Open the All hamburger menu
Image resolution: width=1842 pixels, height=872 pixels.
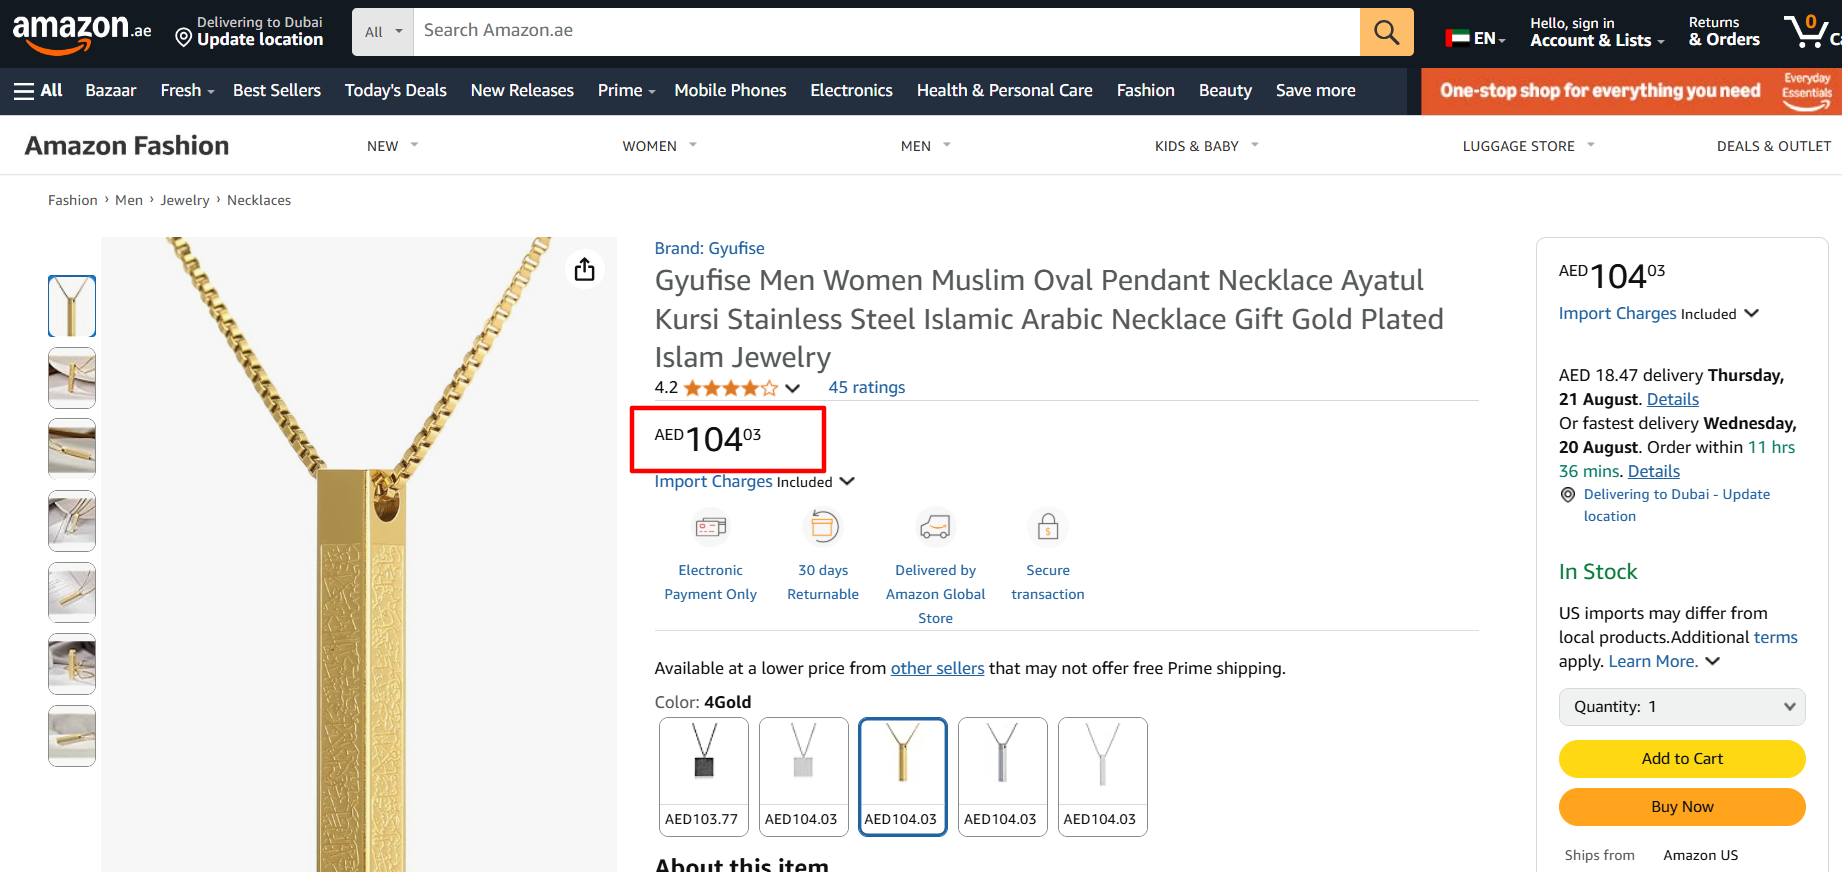pos(38,91)
